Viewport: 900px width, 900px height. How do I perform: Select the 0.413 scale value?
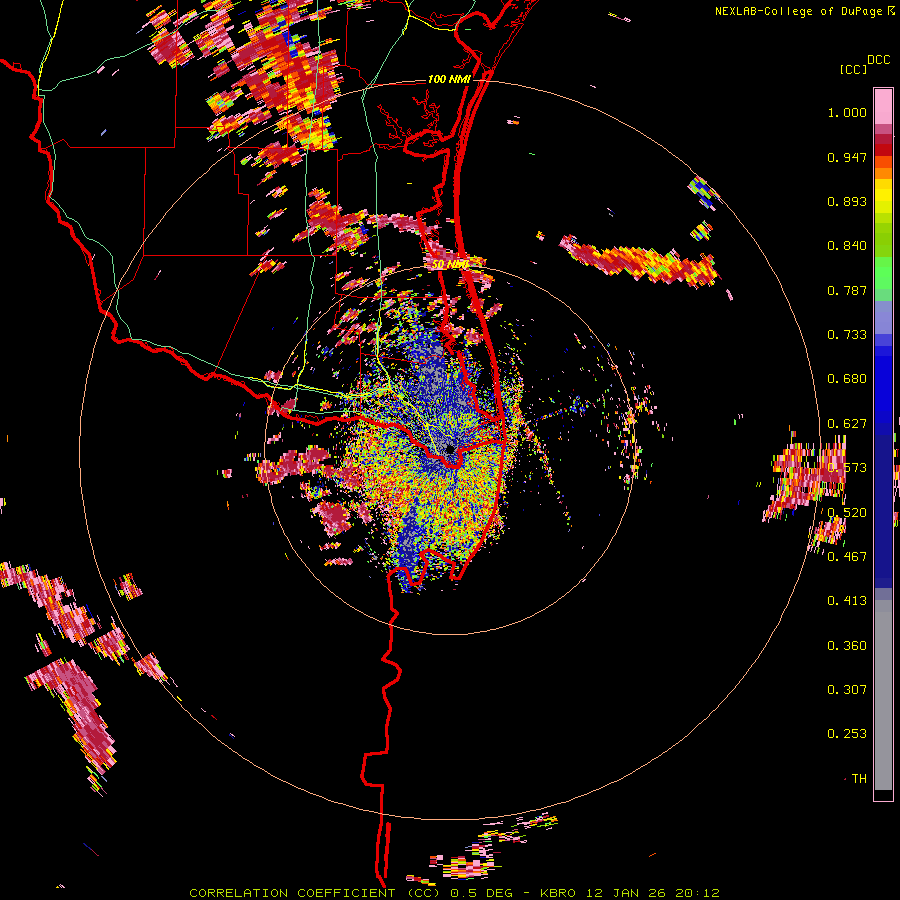pos(847,601)
